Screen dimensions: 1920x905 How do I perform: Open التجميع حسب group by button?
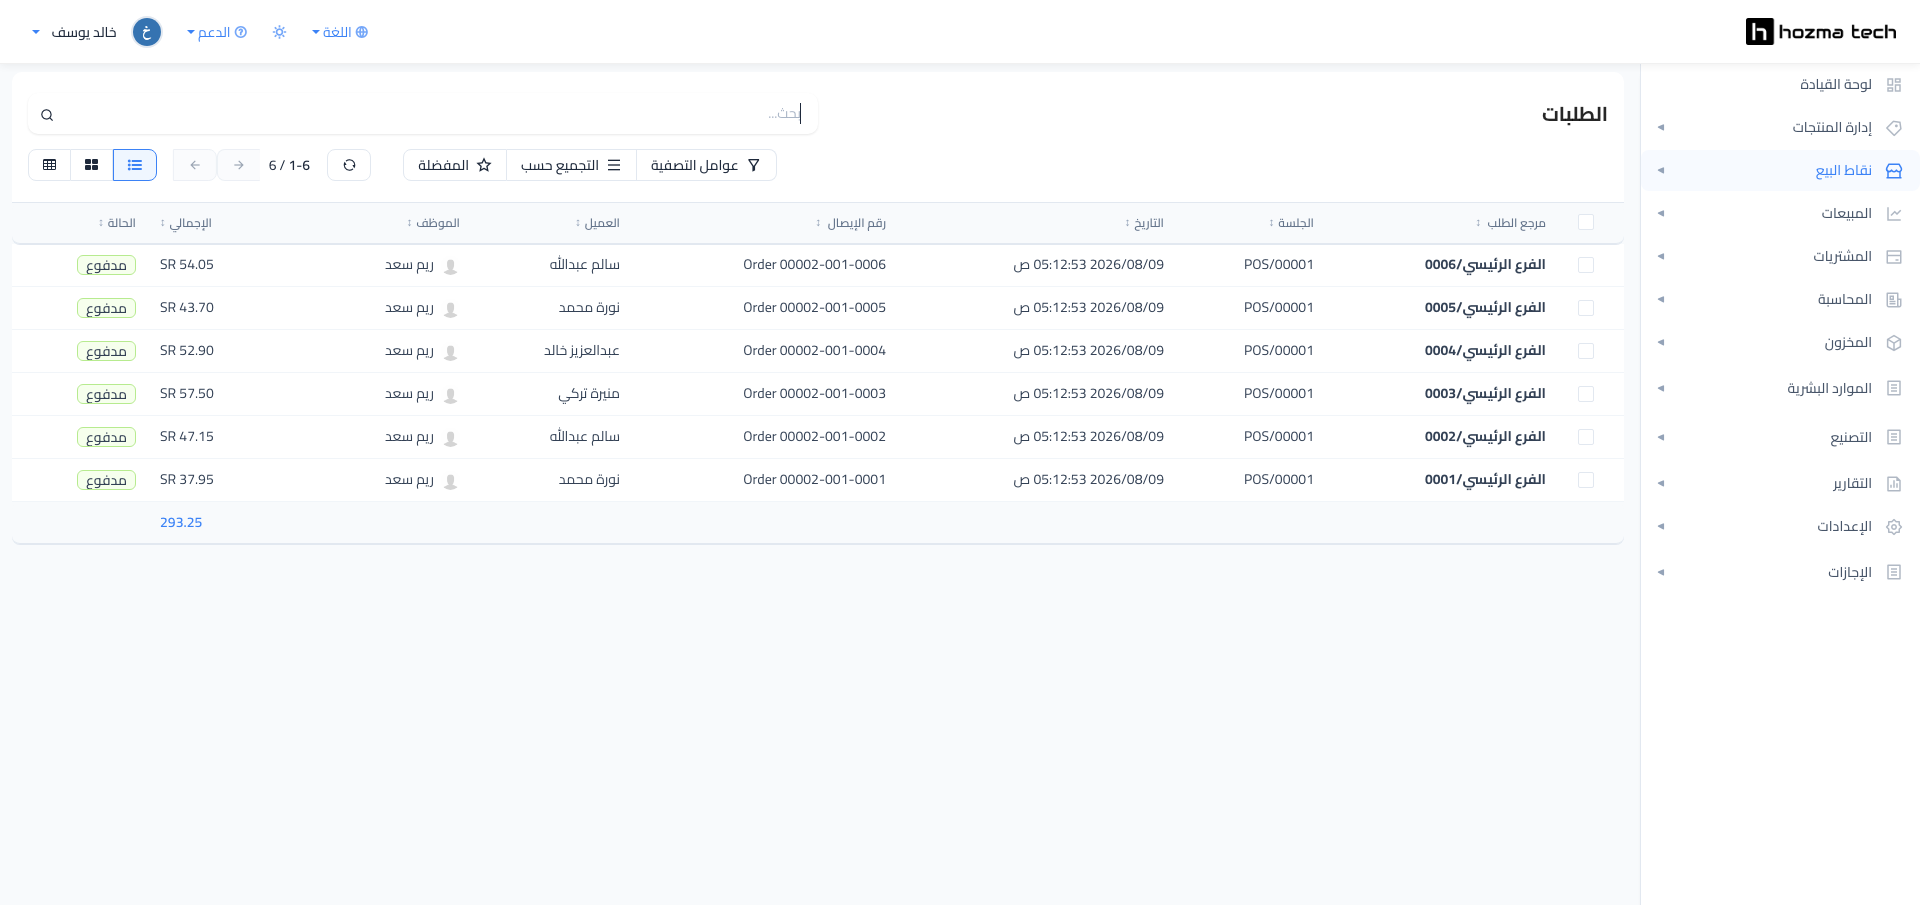pyautogui.click(x=571, y=165)
